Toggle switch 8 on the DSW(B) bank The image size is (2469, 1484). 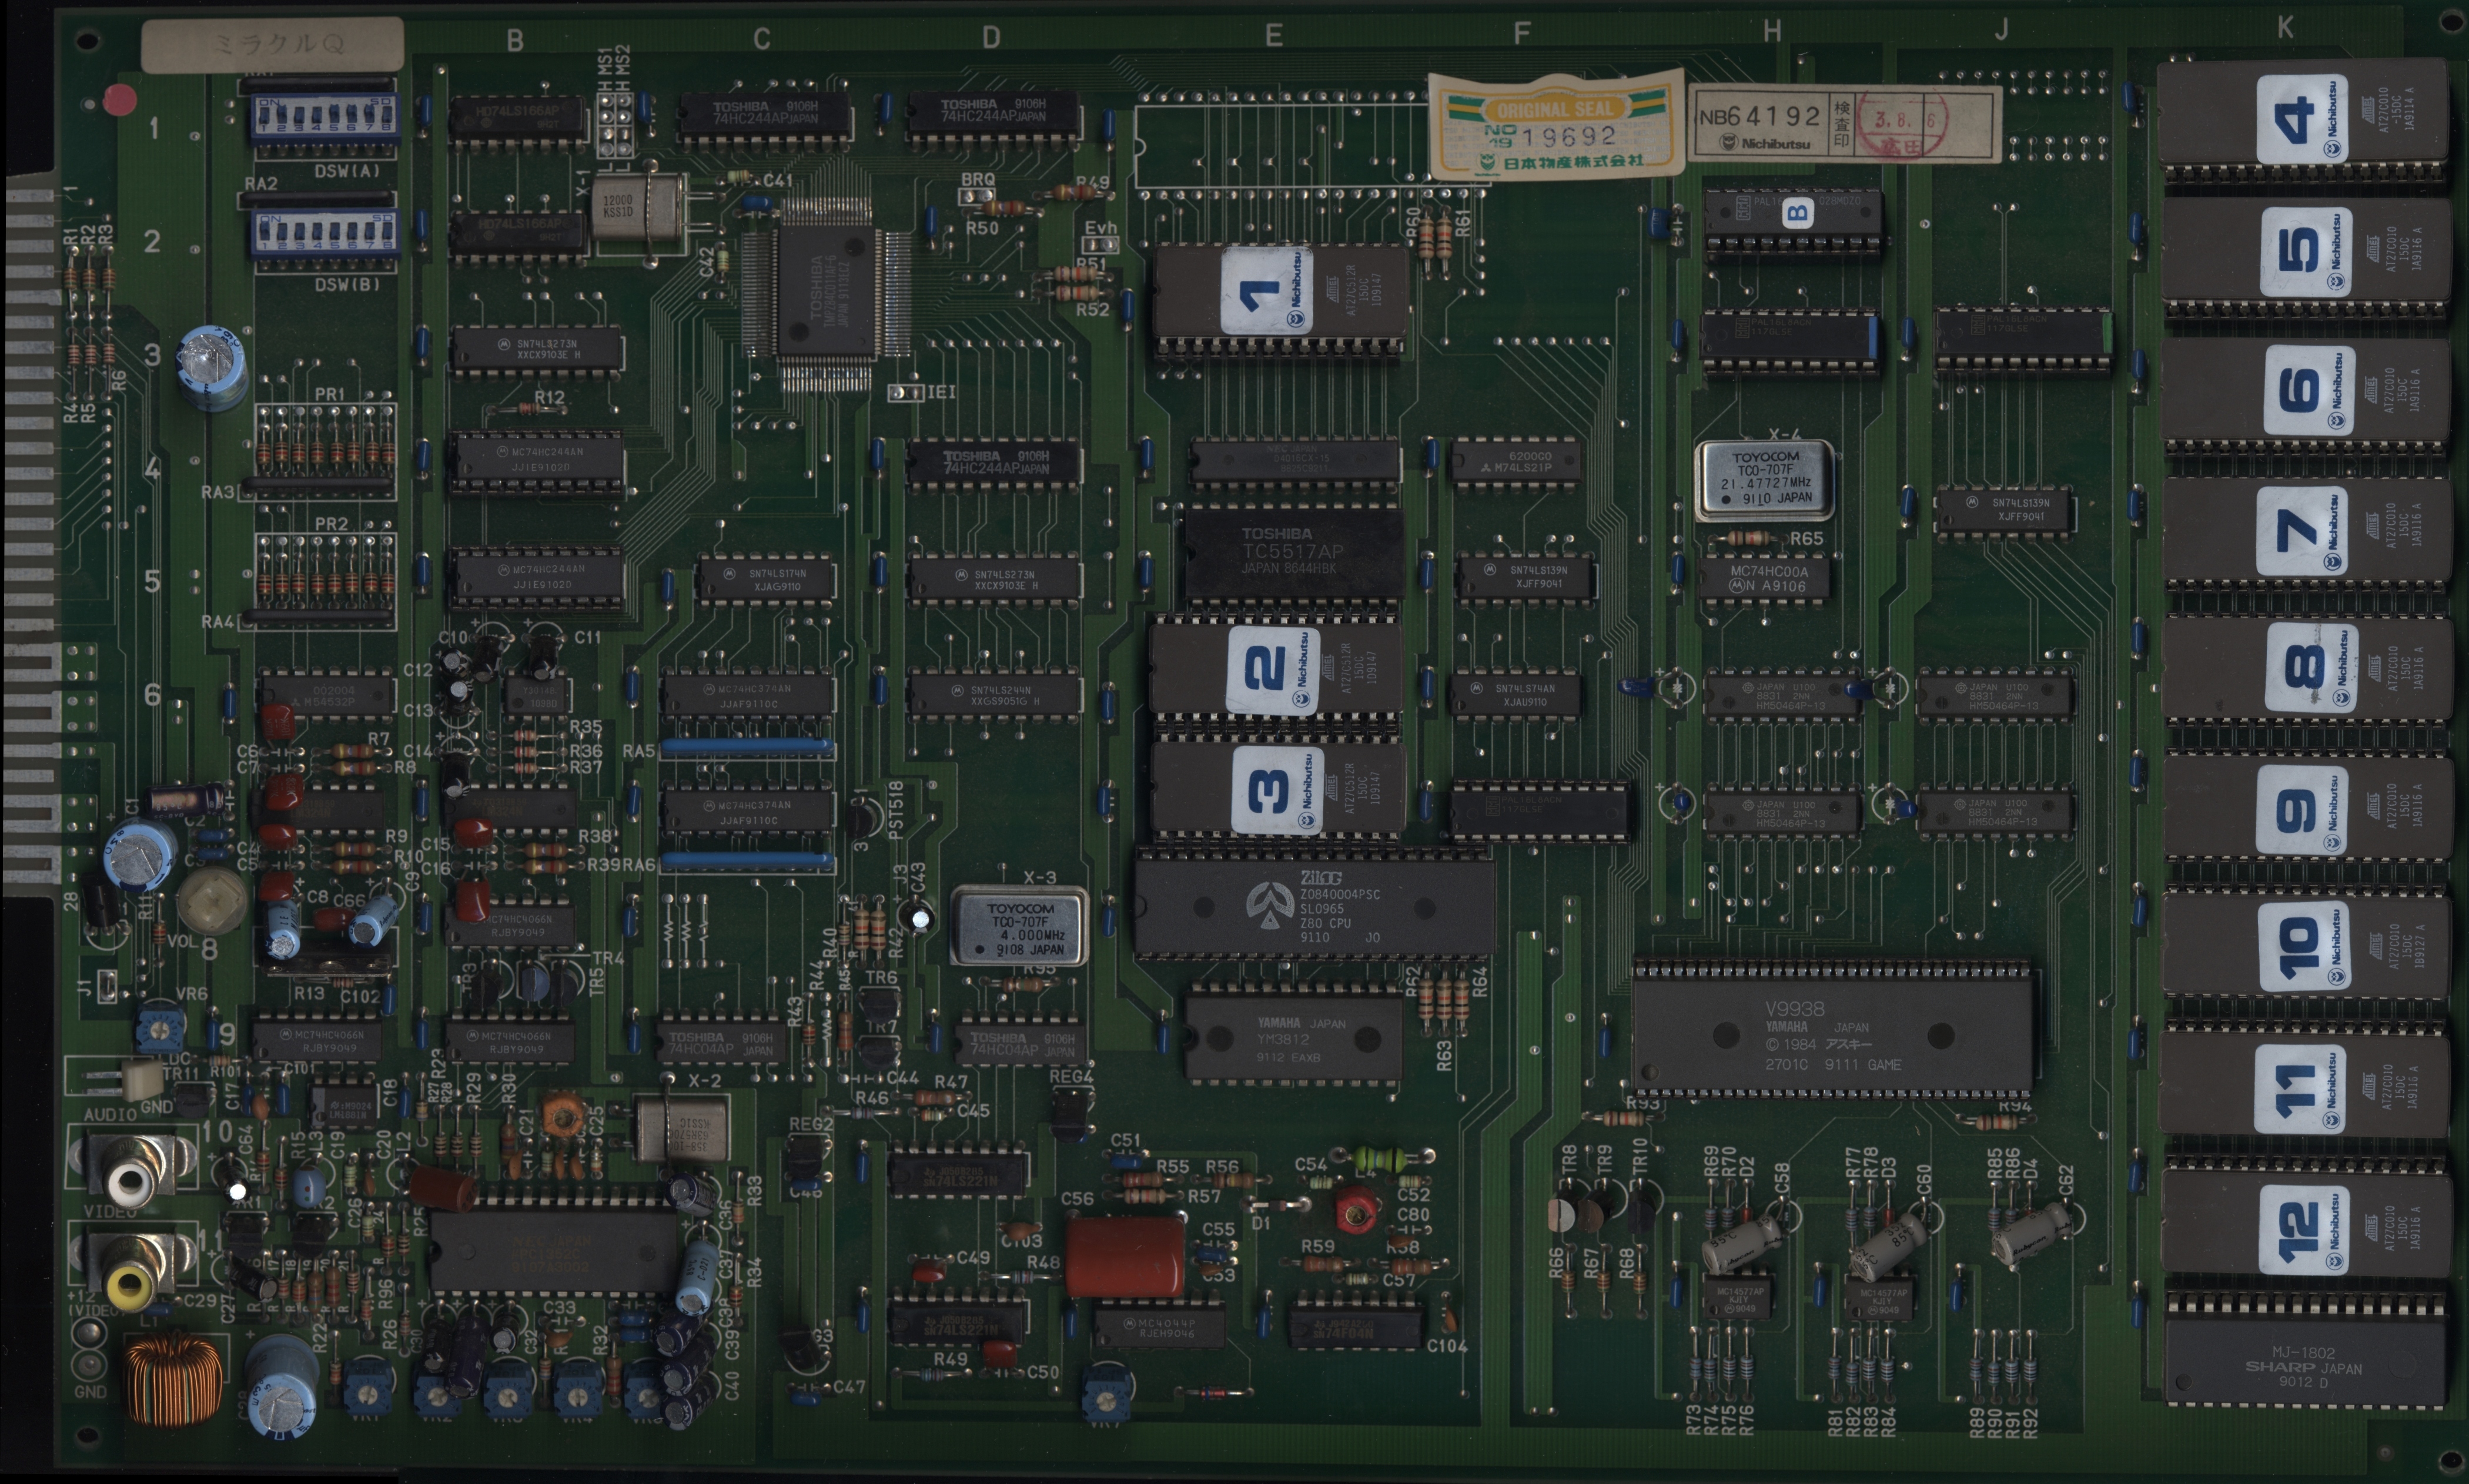point(386,232)
